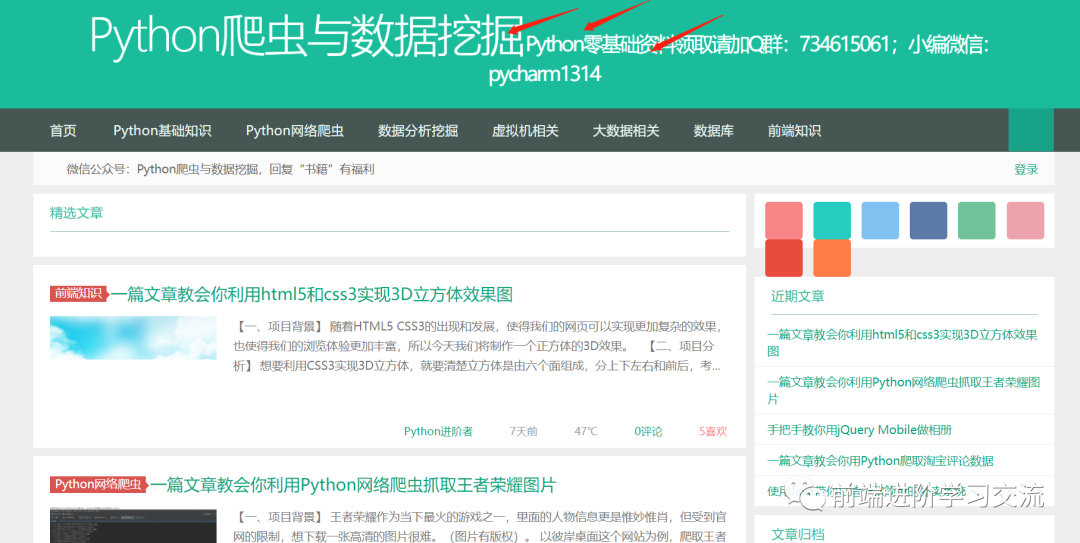This screenshot has width=1080, height=543.
Task: Click the 微信公众号 announcement text
Action: tap(220, 169)
